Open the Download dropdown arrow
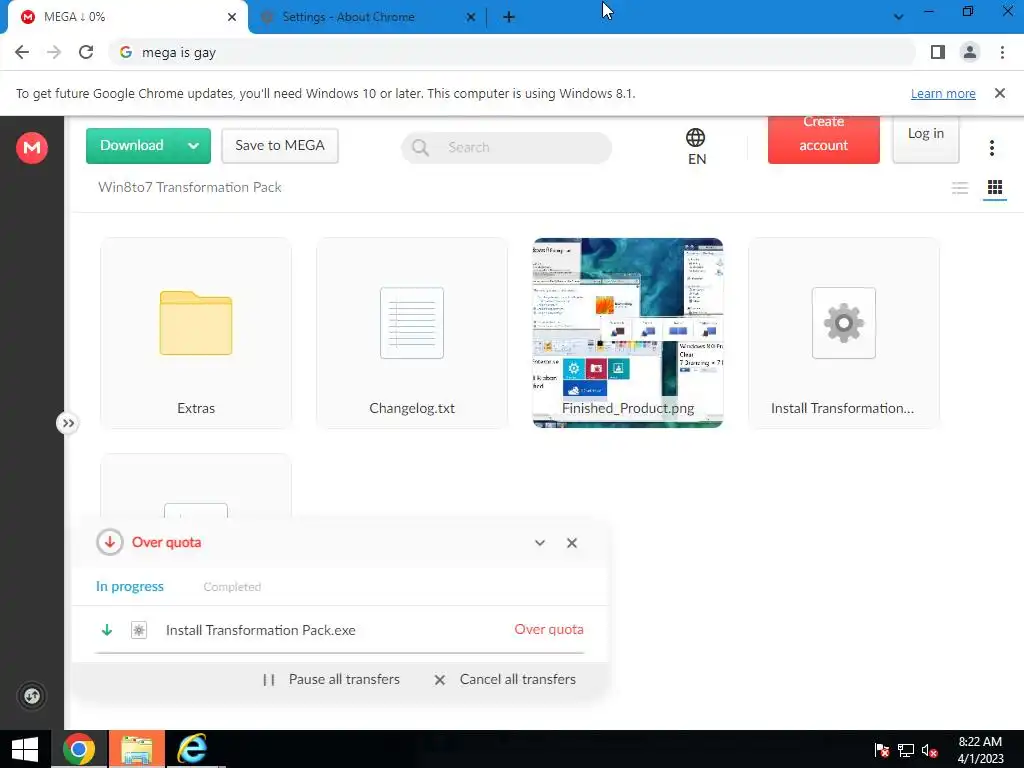The image size is (1024, 768). pyautogui.click(x=193, y=146)
